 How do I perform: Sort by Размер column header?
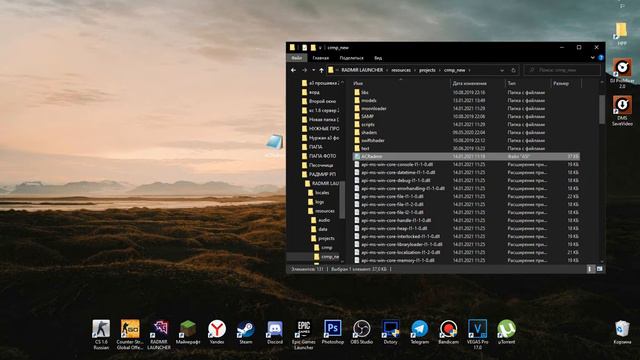point(565,83)
